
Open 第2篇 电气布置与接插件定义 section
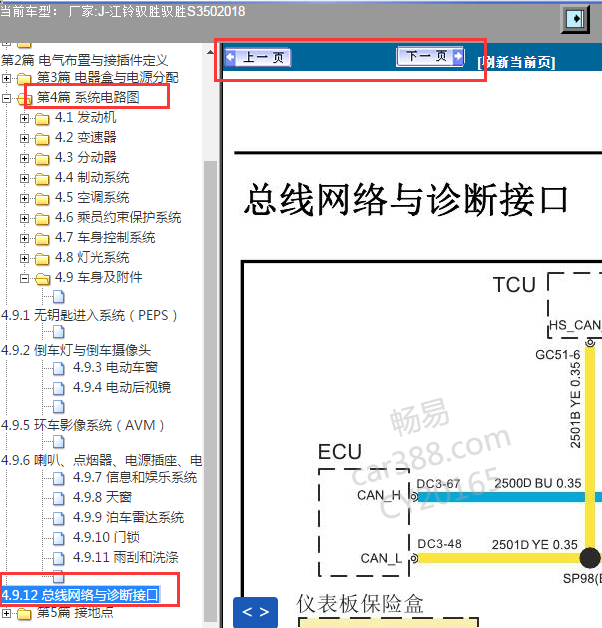coord(84,60)
